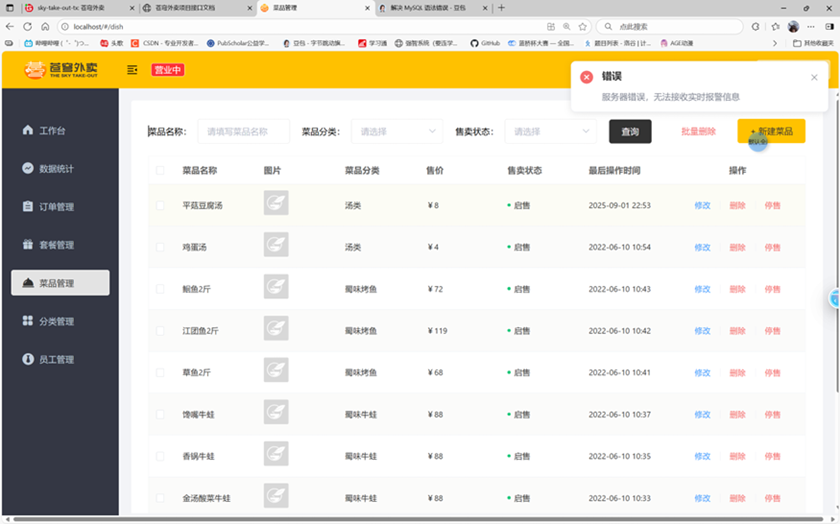Open the 售卖状态 dropdown

pyautogui.click(x=551, y=131)
